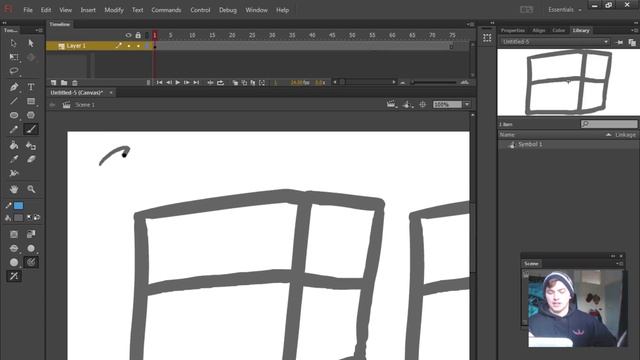Toggle Loop playback button
Viewport: 640px width, 360px height.
220,82
